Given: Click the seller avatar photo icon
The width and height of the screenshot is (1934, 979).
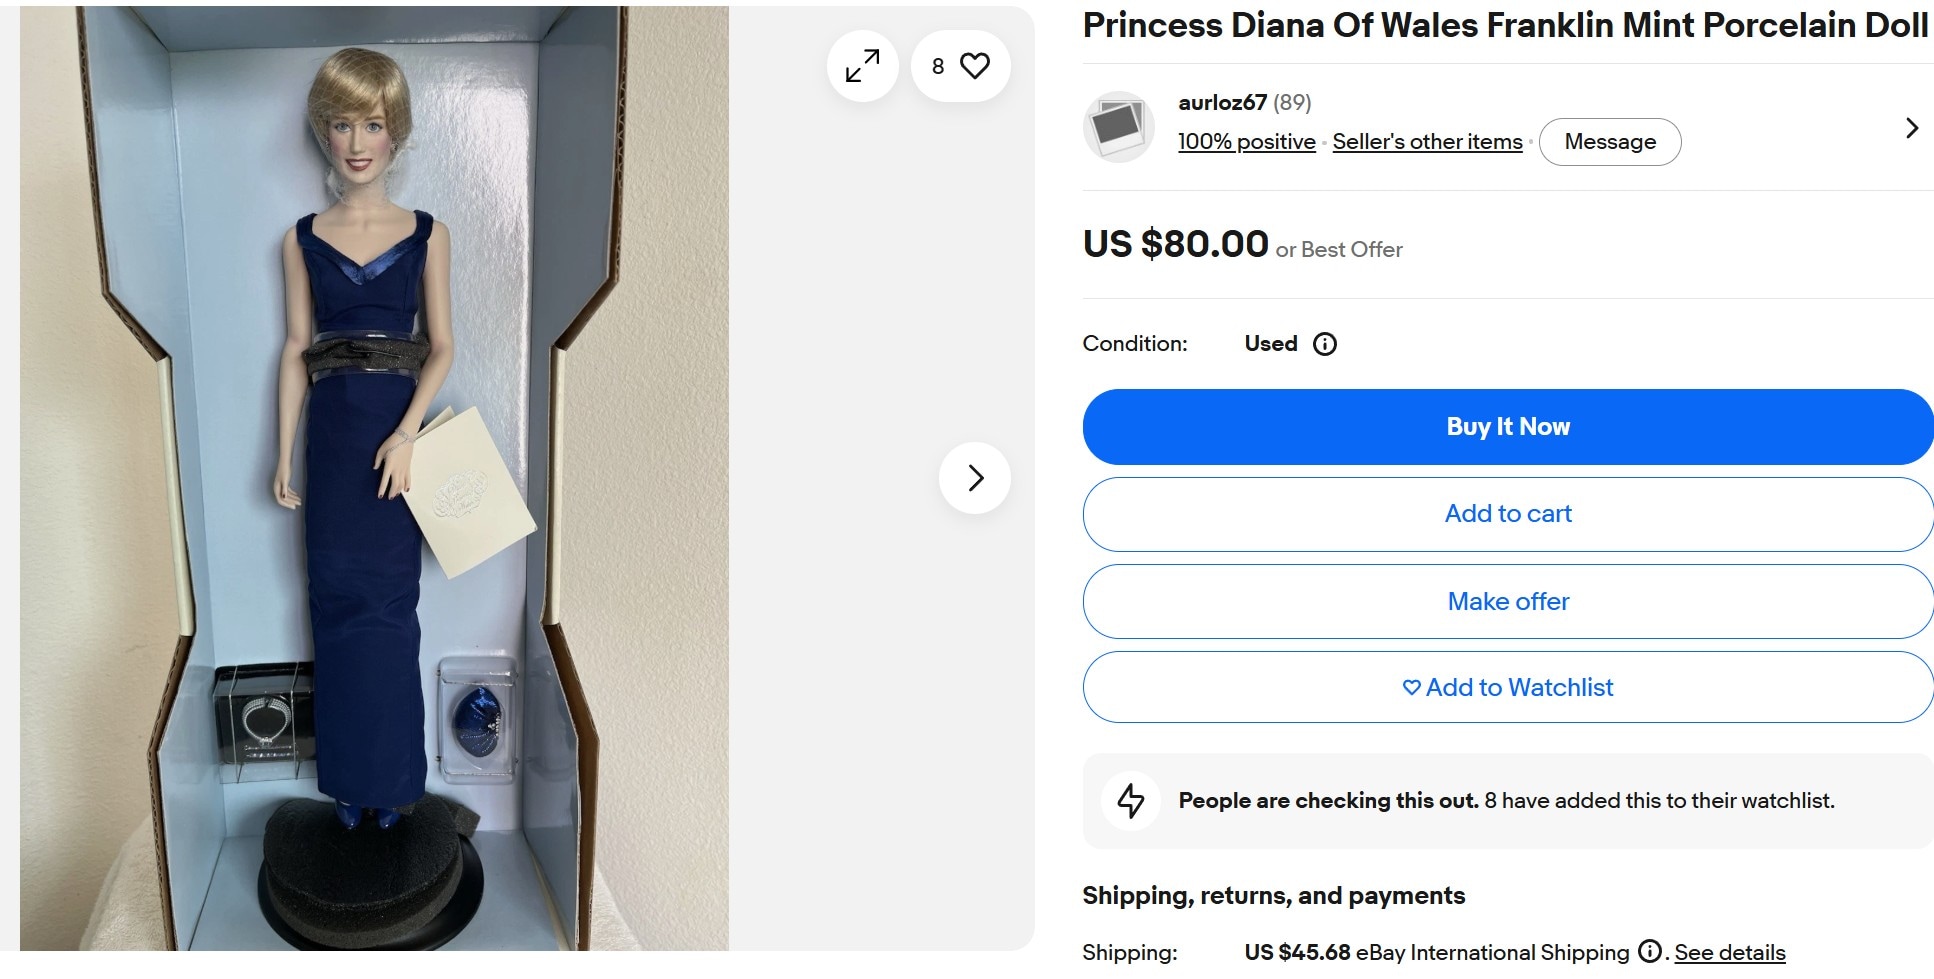Looking at the screenshot, I should click(1119, 127).
